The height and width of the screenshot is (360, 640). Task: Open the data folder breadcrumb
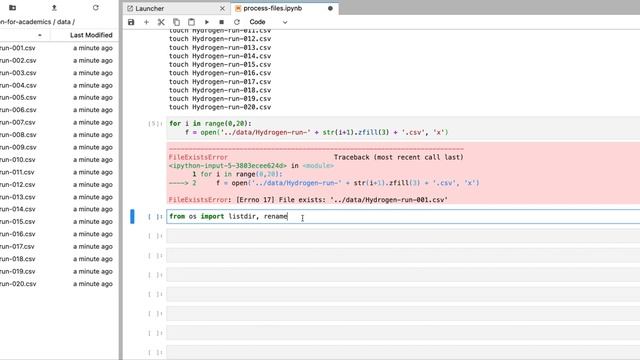click(63, 22)
